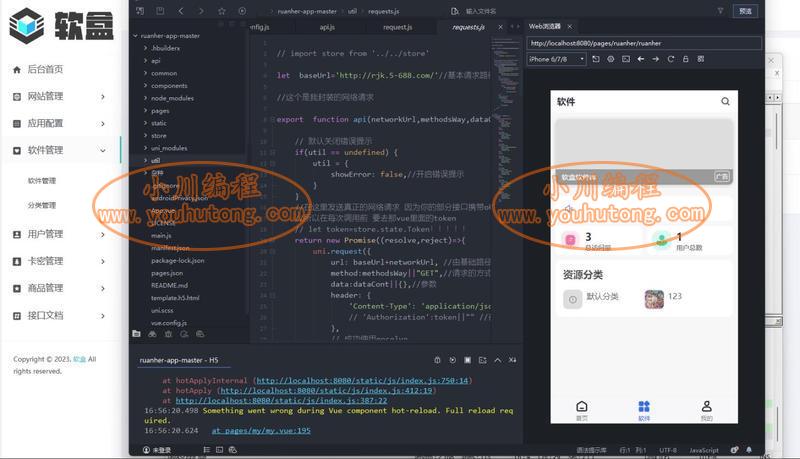The image size is (800, 459).
Task: Open link index.js:750:14 in console
Action: [362, 380]
